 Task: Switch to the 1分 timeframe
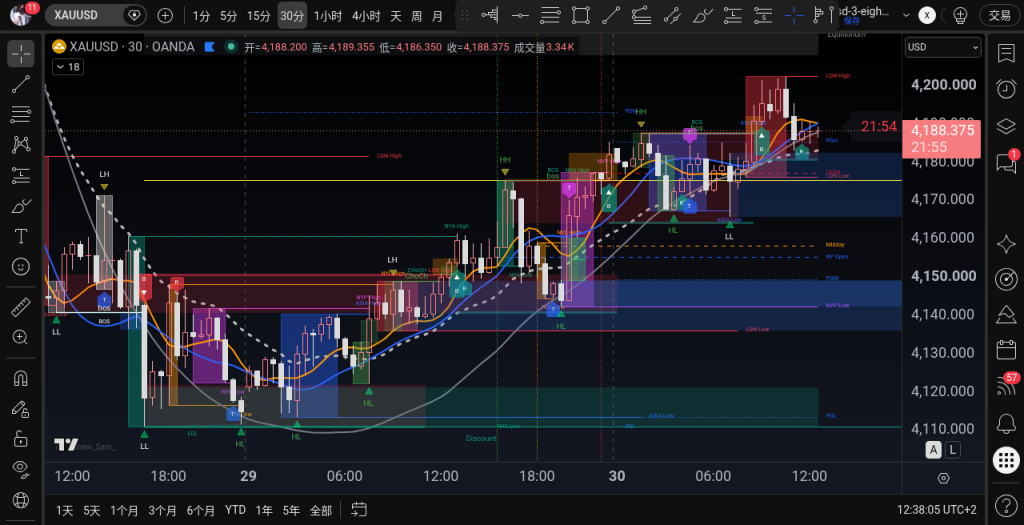tap(201, 16)
